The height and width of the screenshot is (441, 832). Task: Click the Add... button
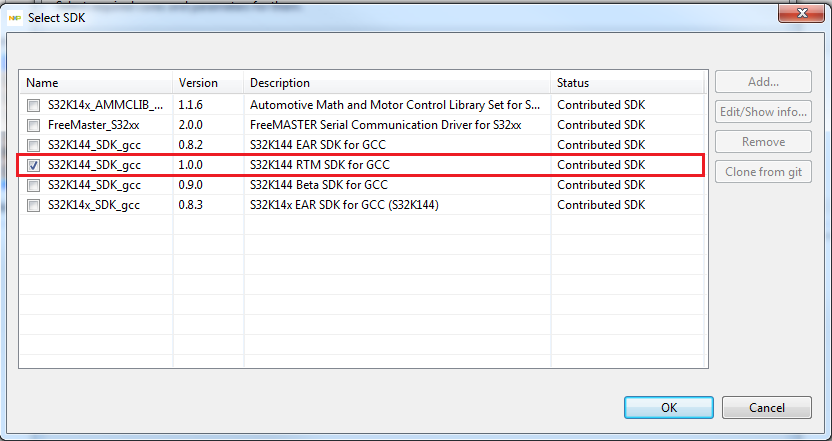click(x=763, y=82)
